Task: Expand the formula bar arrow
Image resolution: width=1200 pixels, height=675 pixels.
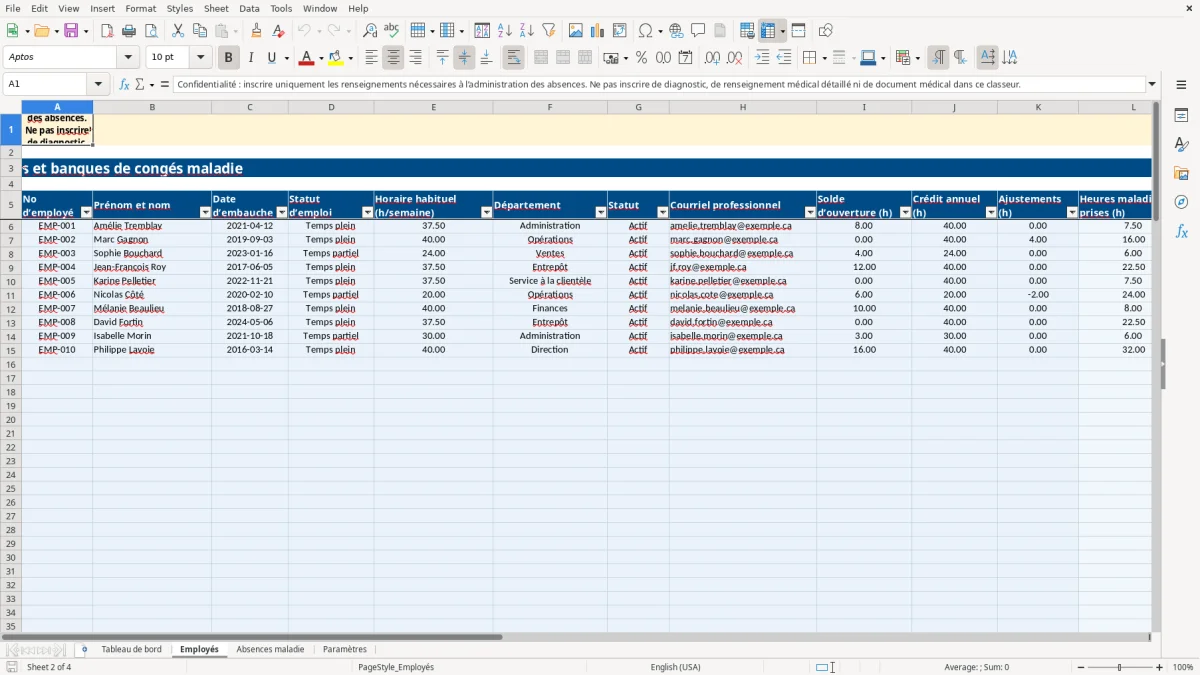Action: (x=1152, y=84)
